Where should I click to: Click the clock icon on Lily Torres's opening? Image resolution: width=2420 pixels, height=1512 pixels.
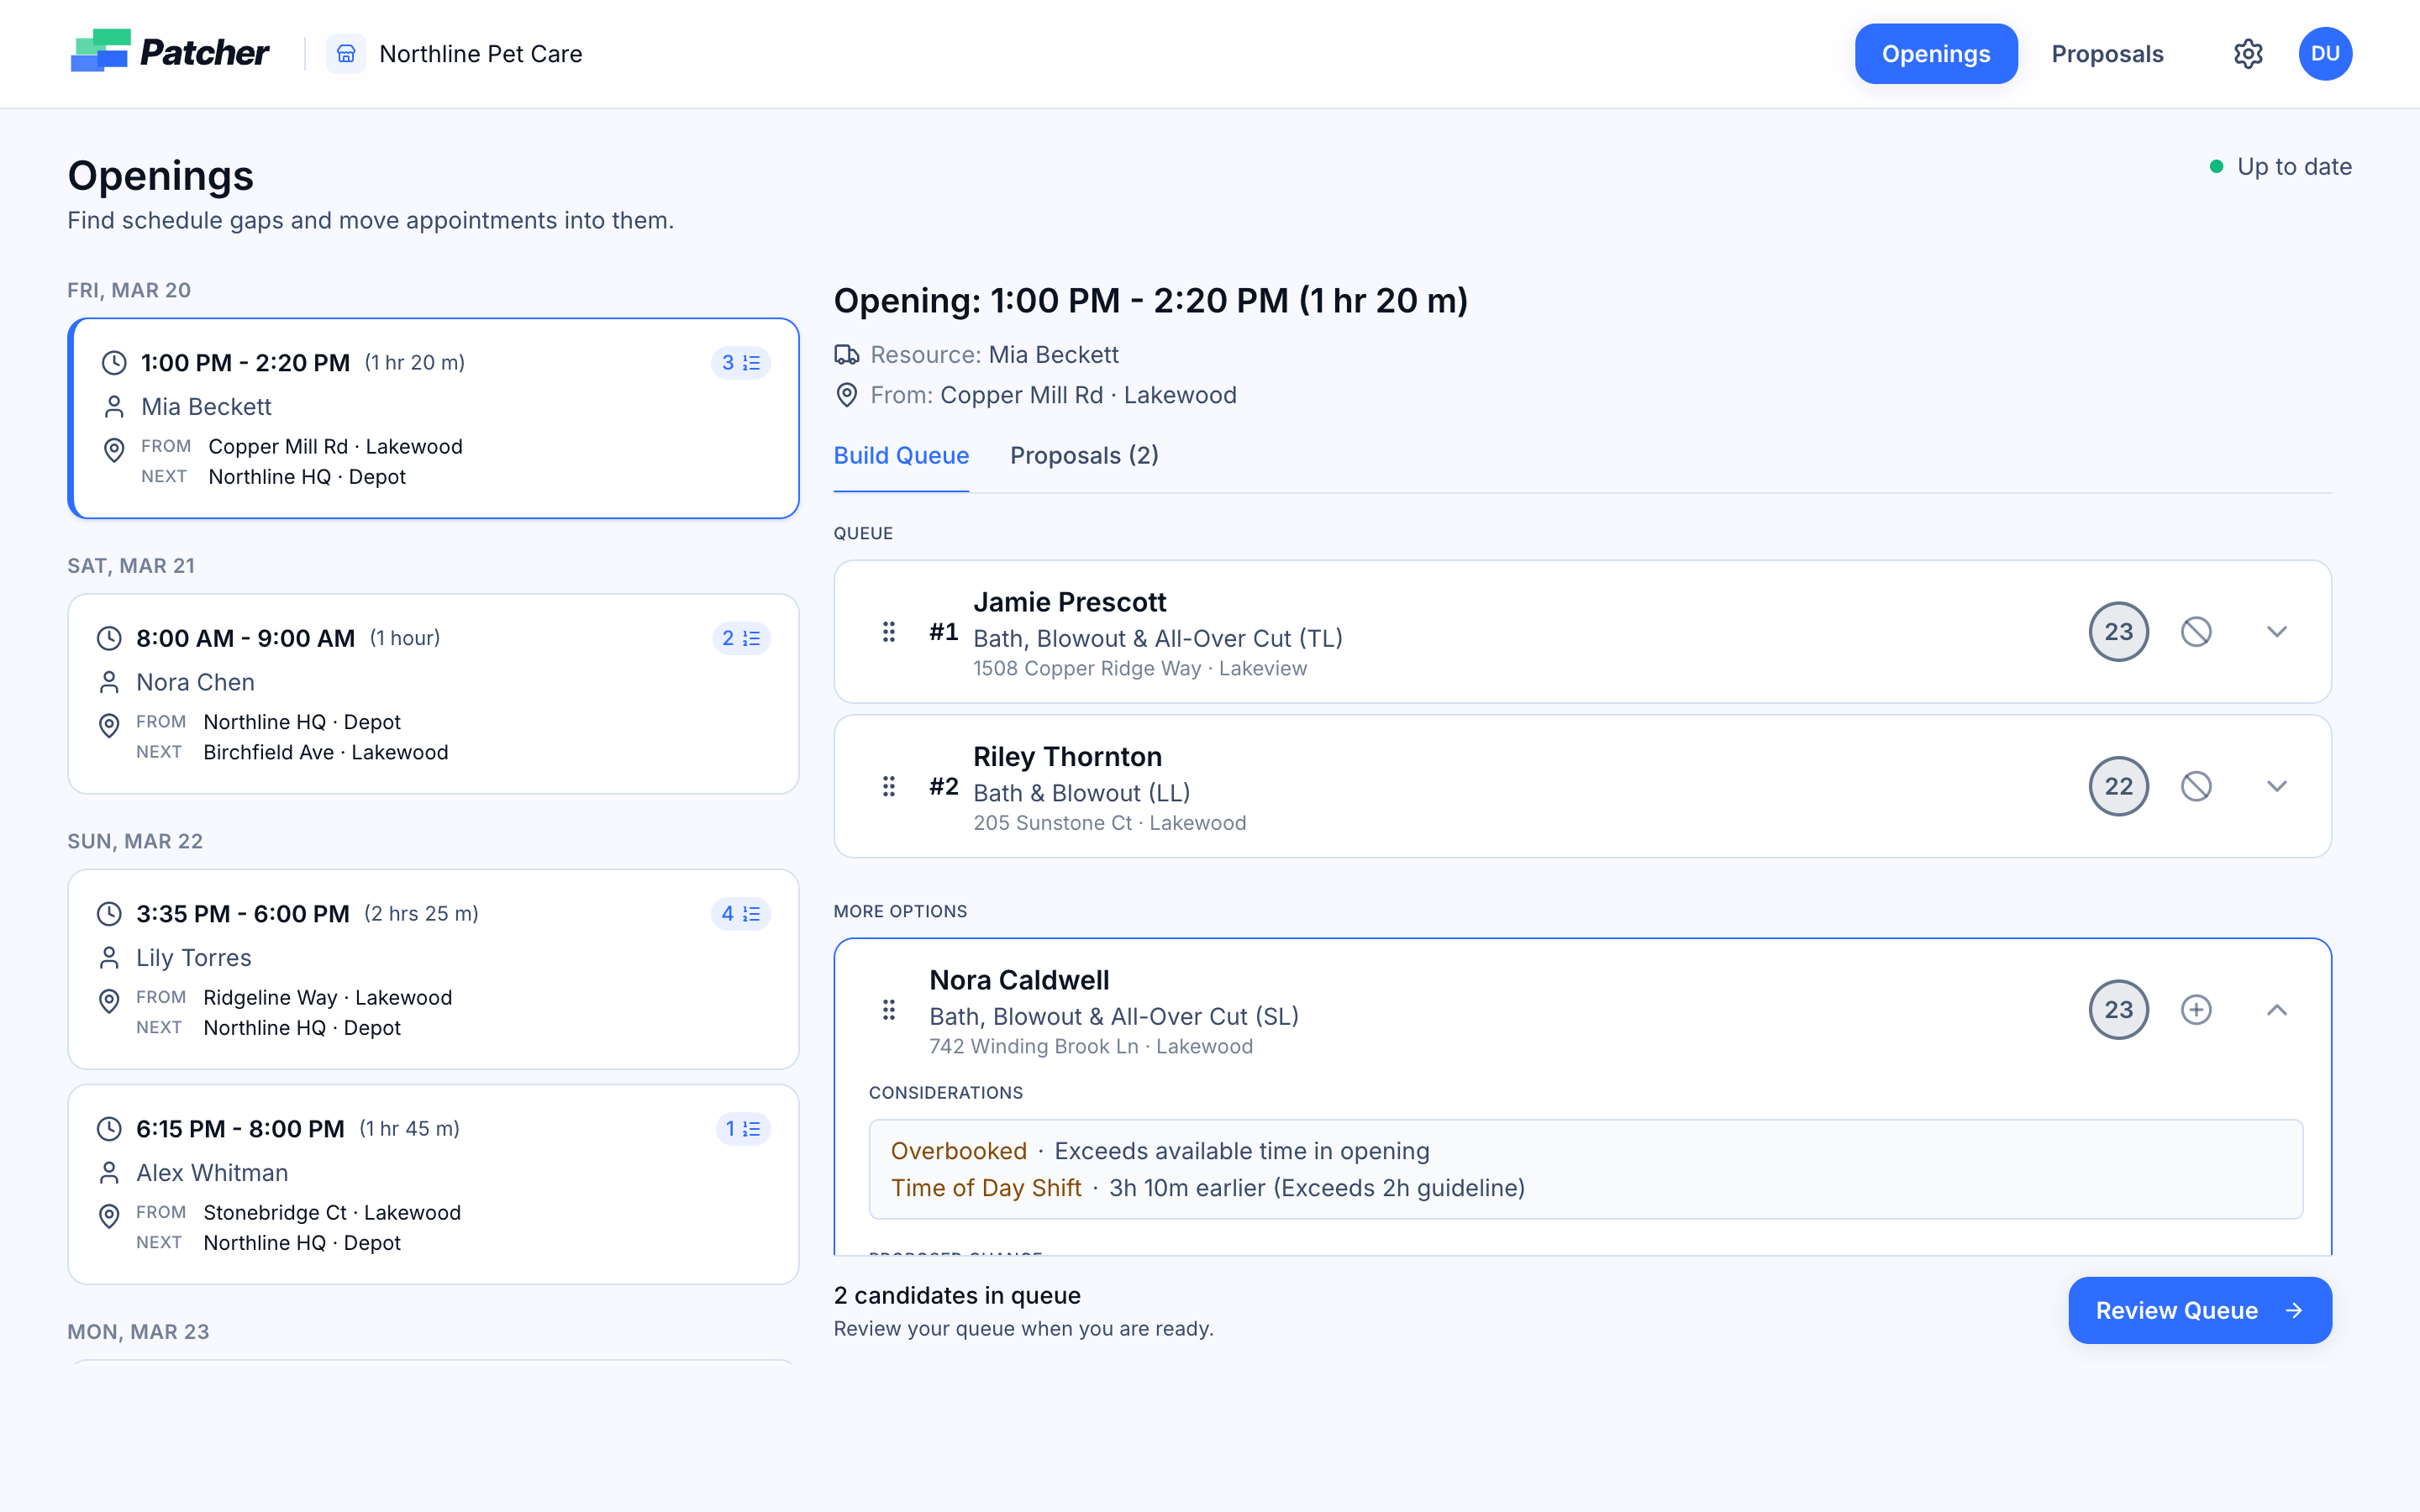(x=110, y=913)
